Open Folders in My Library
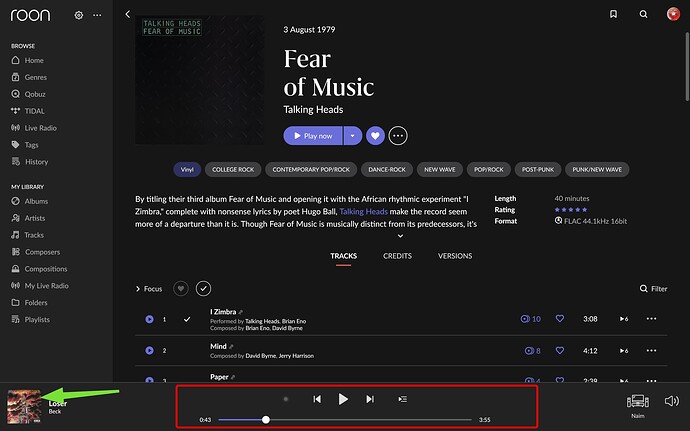This screenshot has width=690, height=431. click(x=29, y=303)
